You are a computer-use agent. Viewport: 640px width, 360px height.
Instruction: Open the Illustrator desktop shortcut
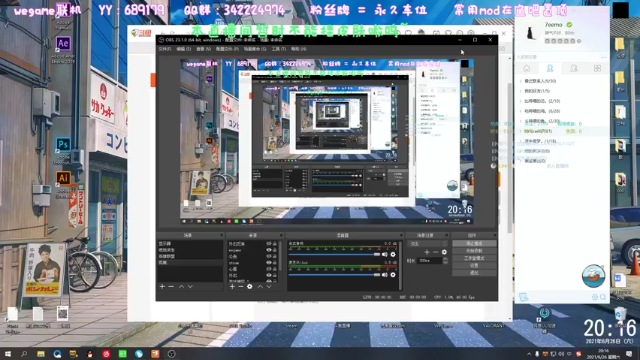pos(63,178)
